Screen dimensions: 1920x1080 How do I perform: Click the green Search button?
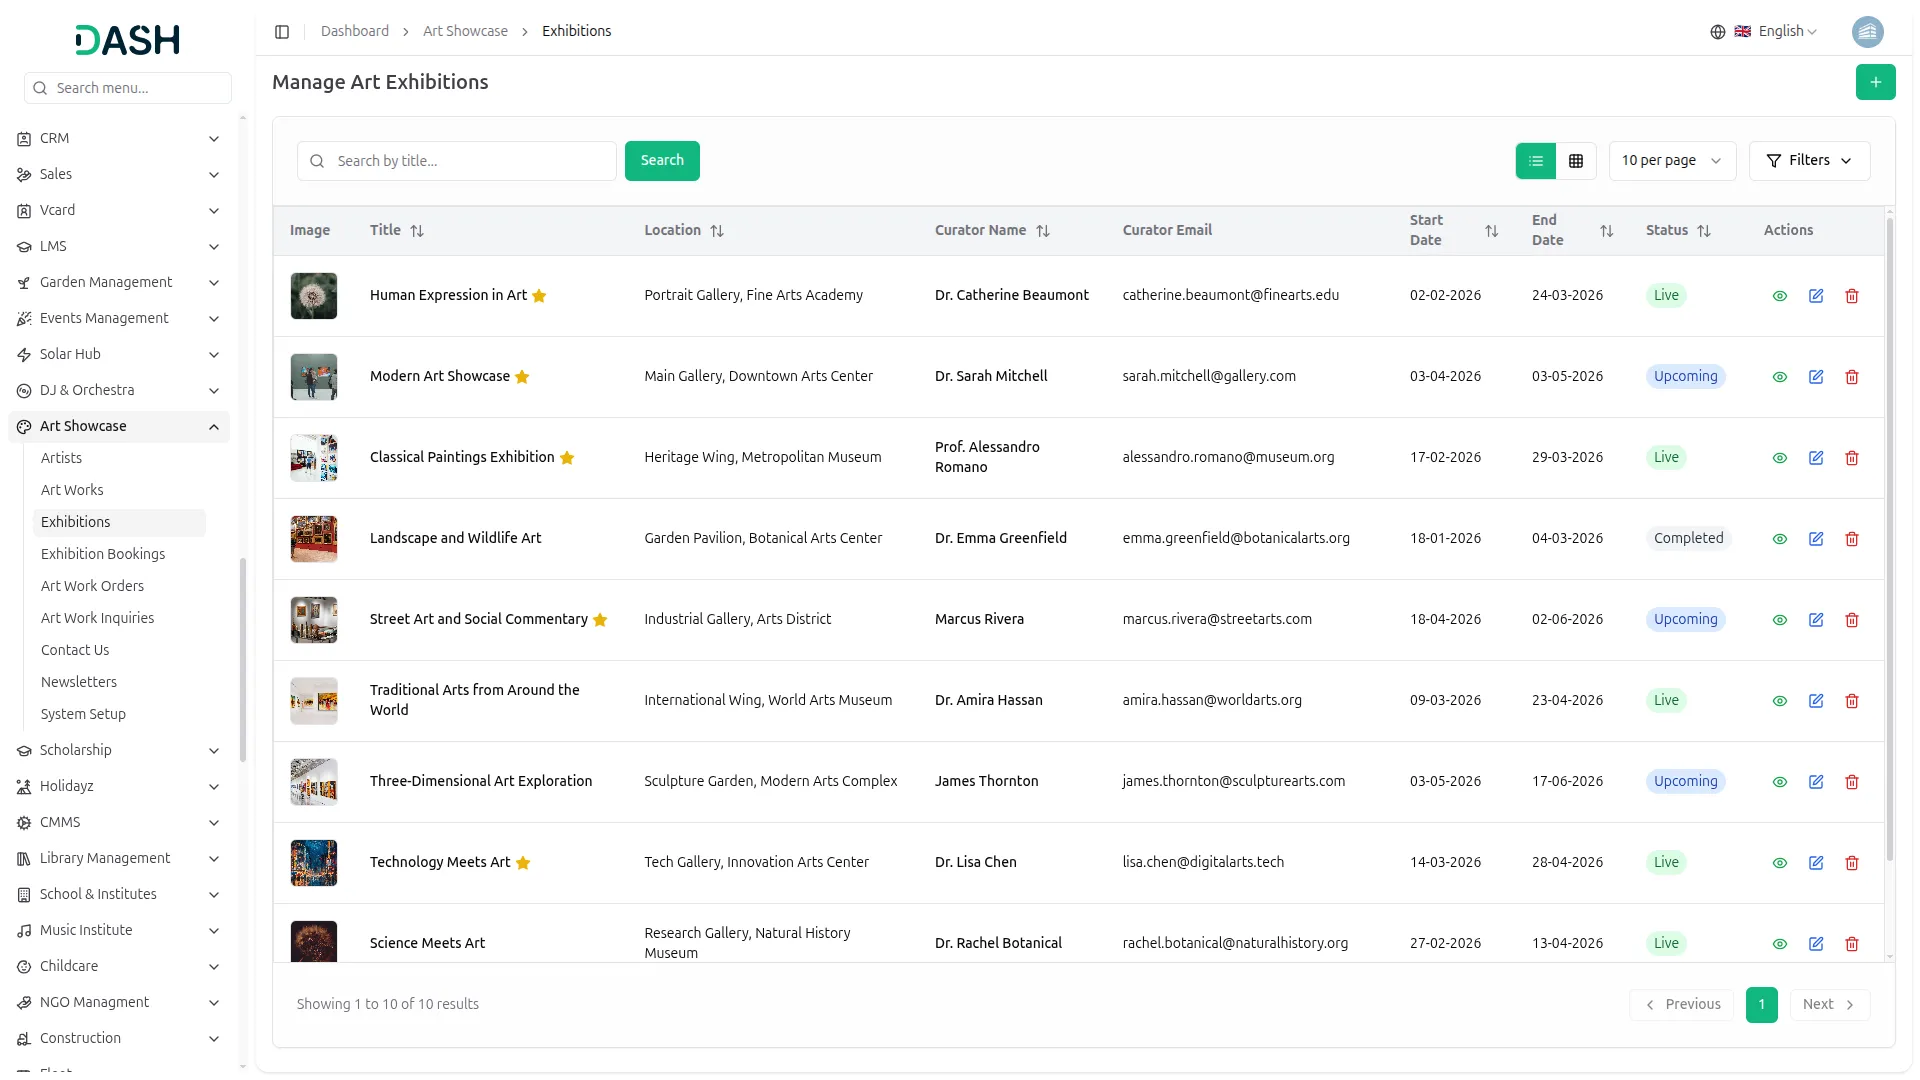[661, 161]
